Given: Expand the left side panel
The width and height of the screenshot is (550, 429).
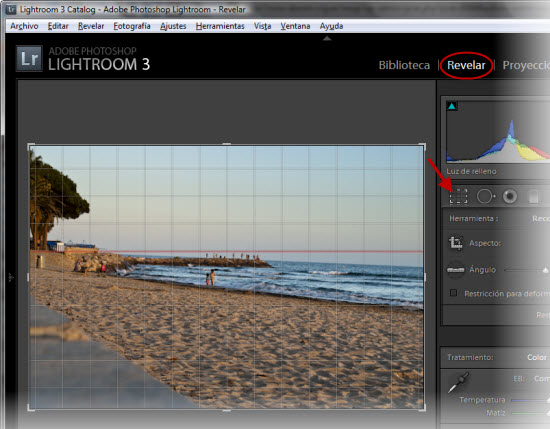Looking at the screenshot, I should coord(11,277).
